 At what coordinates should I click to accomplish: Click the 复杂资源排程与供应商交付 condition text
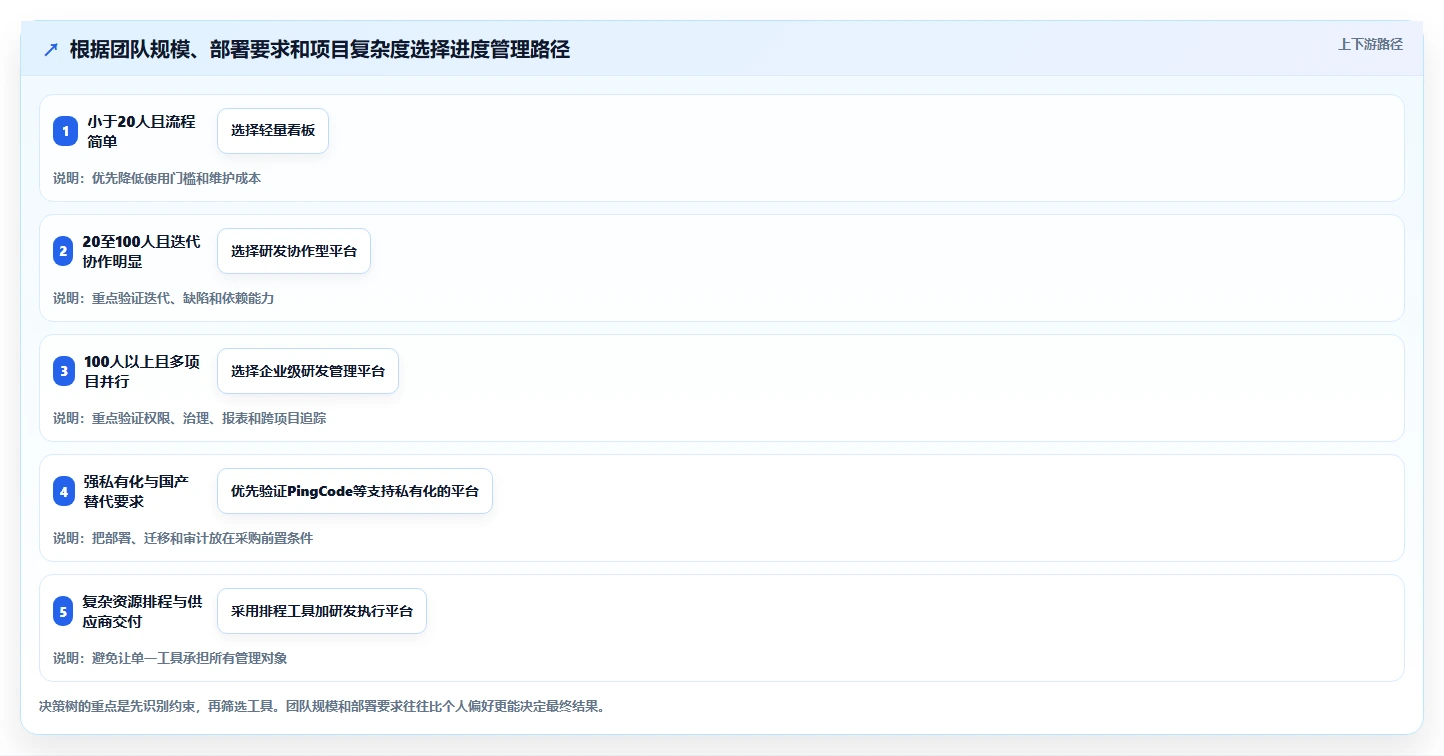point(142,611)
